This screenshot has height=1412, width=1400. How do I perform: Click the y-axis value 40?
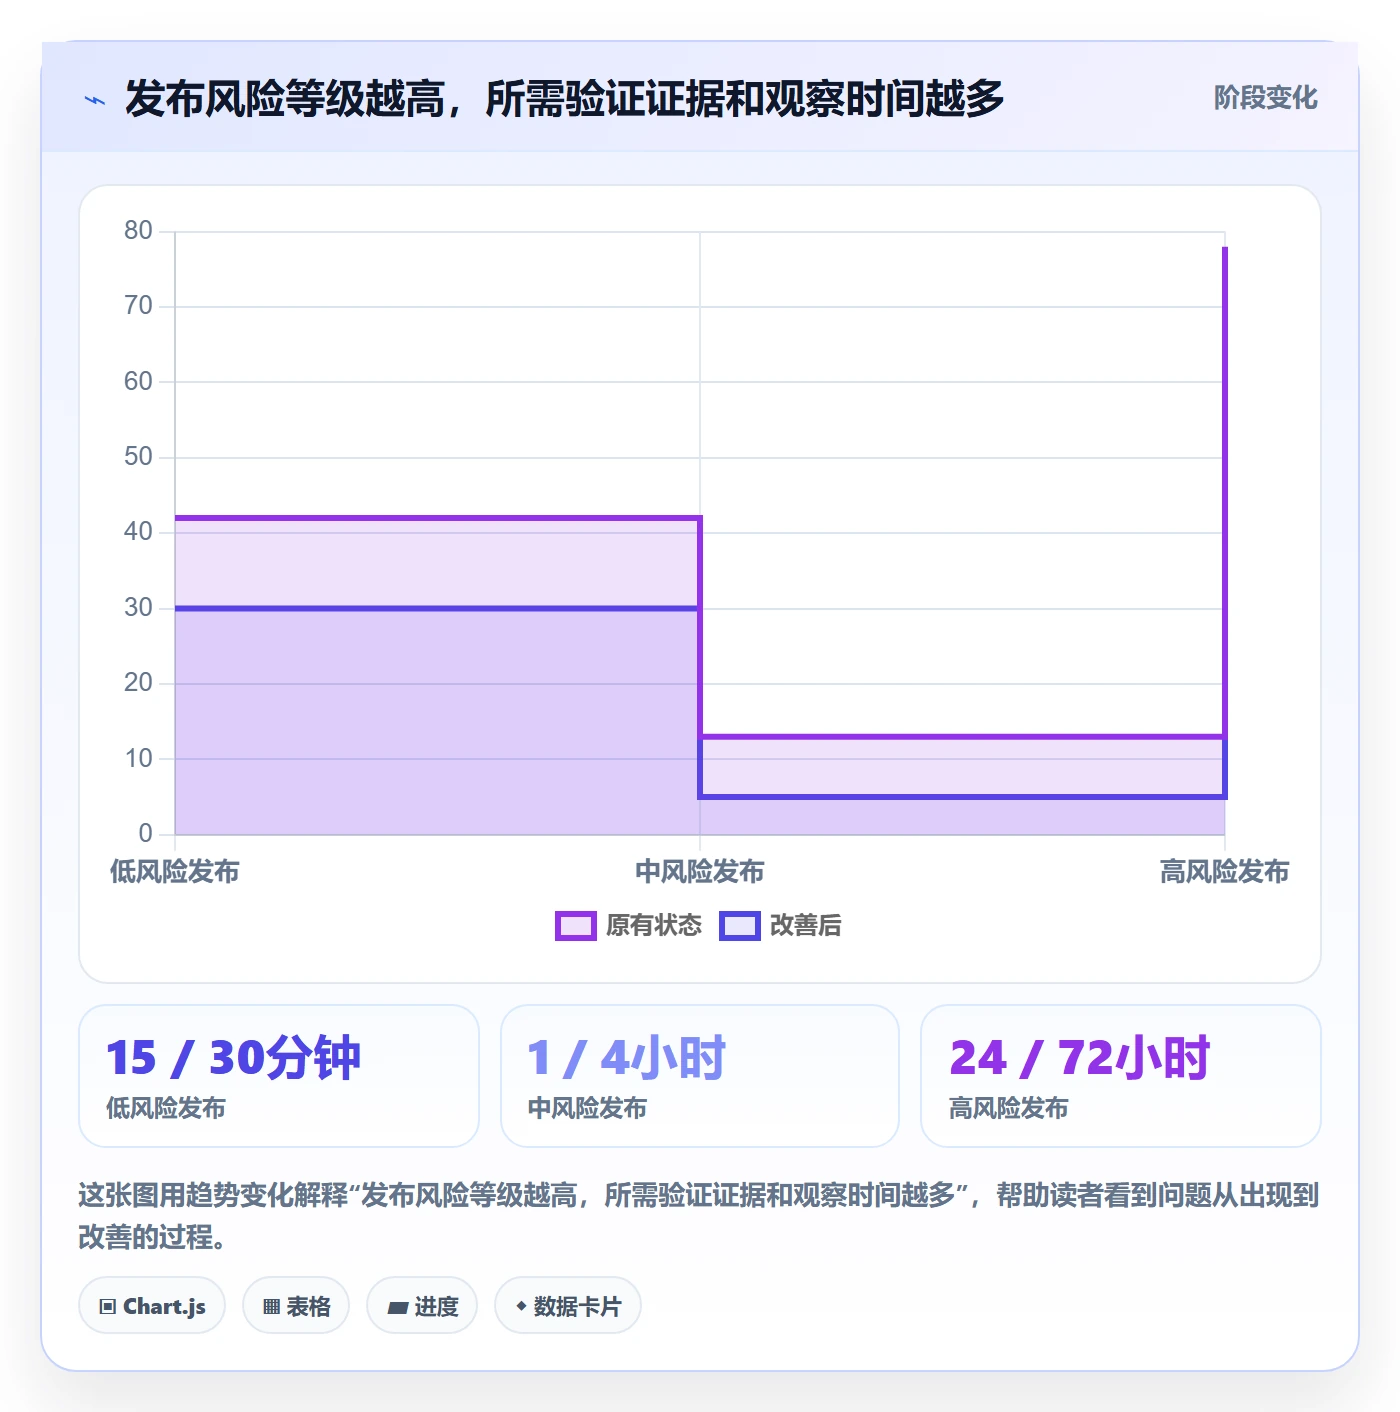(x=138, y=532)
